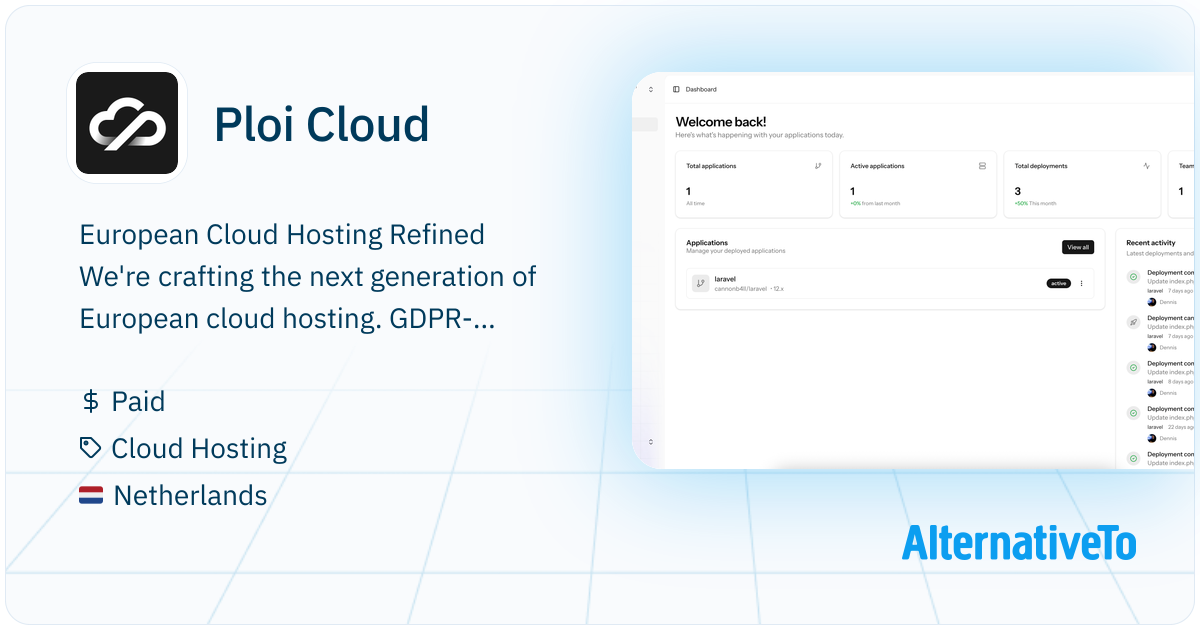Click the git branch icon beside laravel
Image resolution: width=1200 pixels, height=630 pixels.
(x=701, y=283)
